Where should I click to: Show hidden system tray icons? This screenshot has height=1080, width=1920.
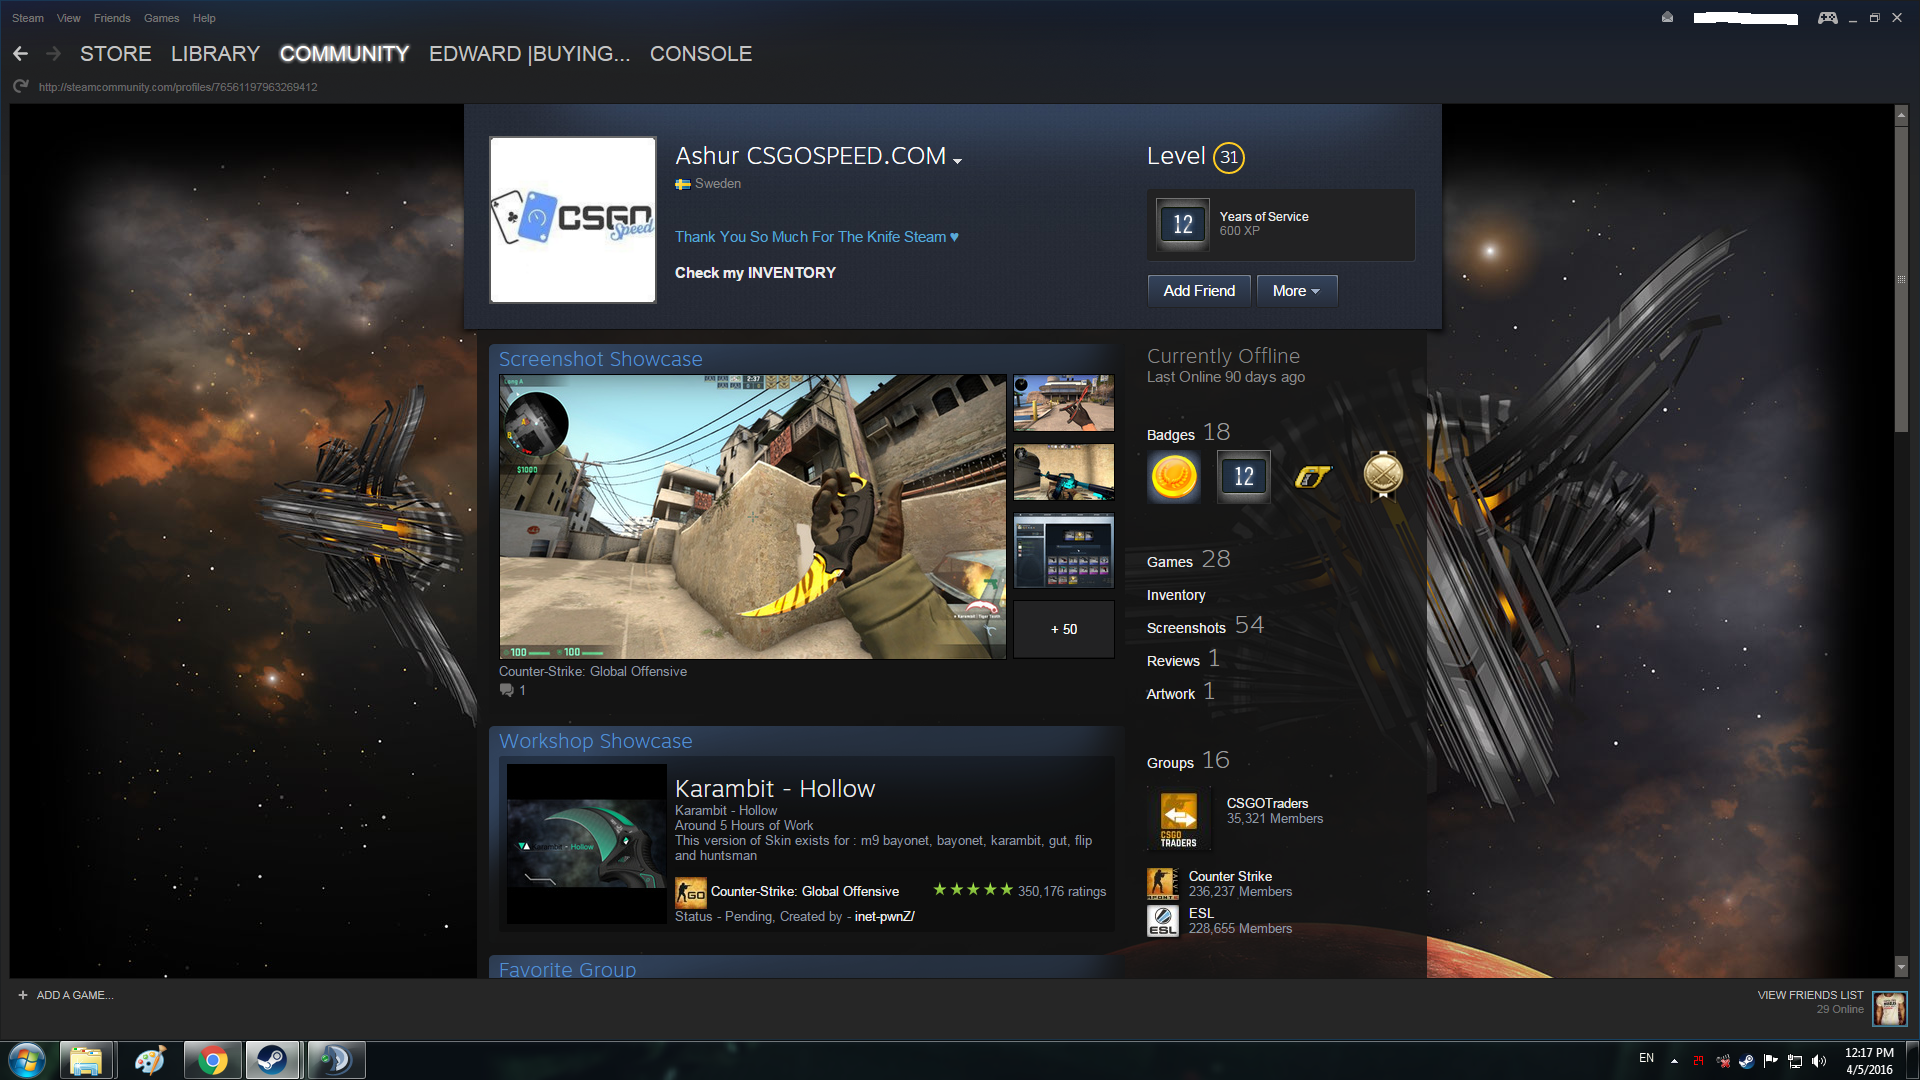[1674, 1060]
